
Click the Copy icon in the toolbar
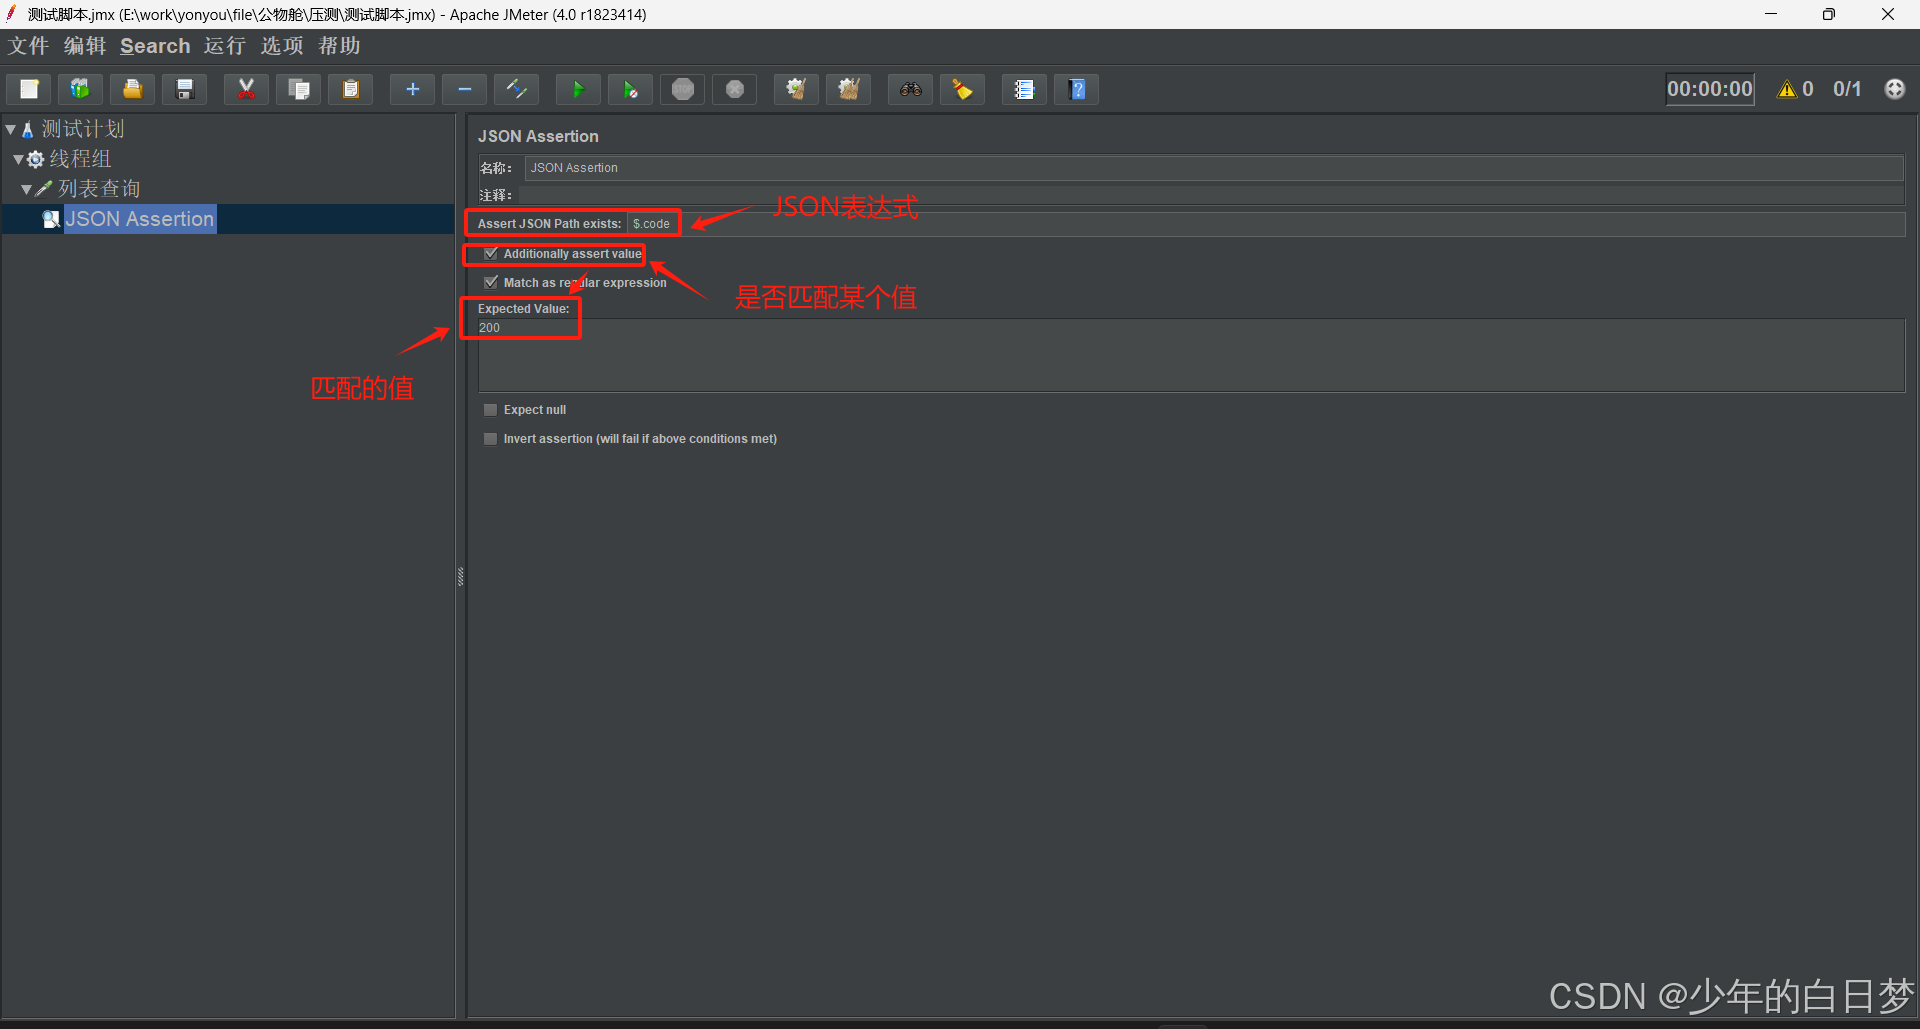click(x=298, y=89)
